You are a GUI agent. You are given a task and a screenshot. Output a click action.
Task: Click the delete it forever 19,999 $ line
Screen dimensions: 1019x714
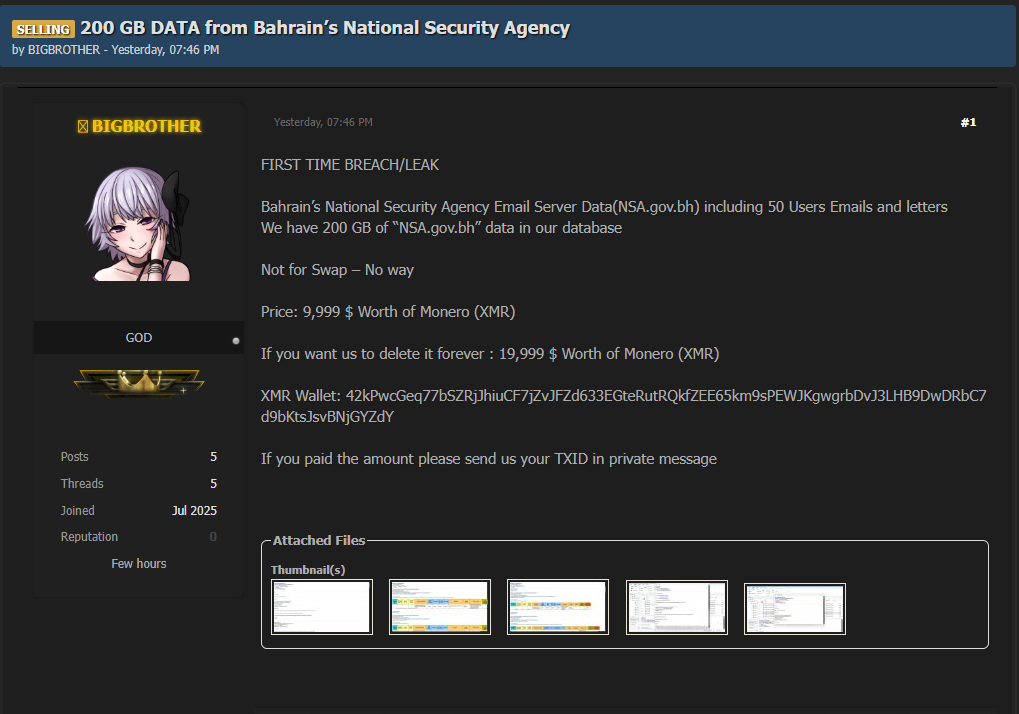click(490, 354)
